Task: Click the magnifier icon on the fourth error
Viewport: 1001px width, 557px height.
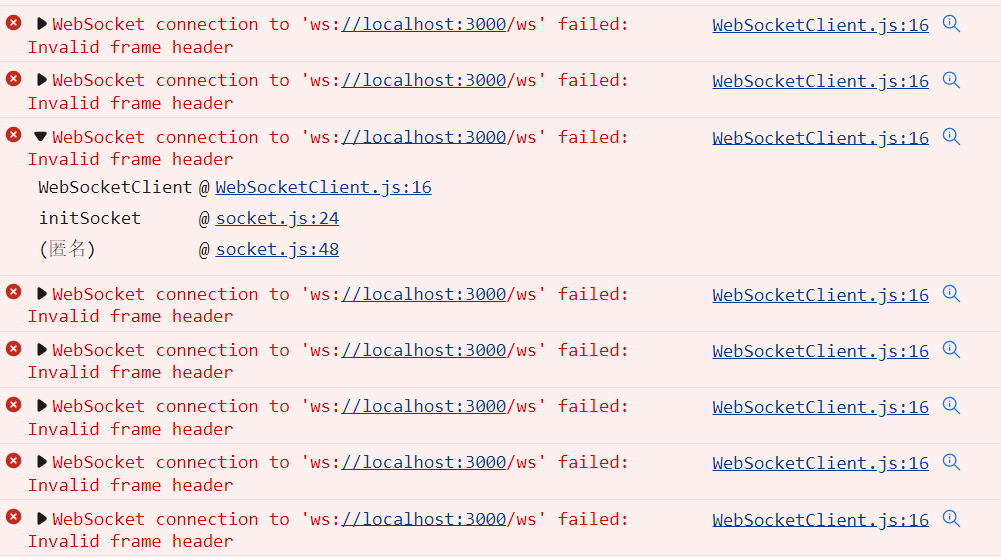Action: pyautogui.click(x=951, y=294)
